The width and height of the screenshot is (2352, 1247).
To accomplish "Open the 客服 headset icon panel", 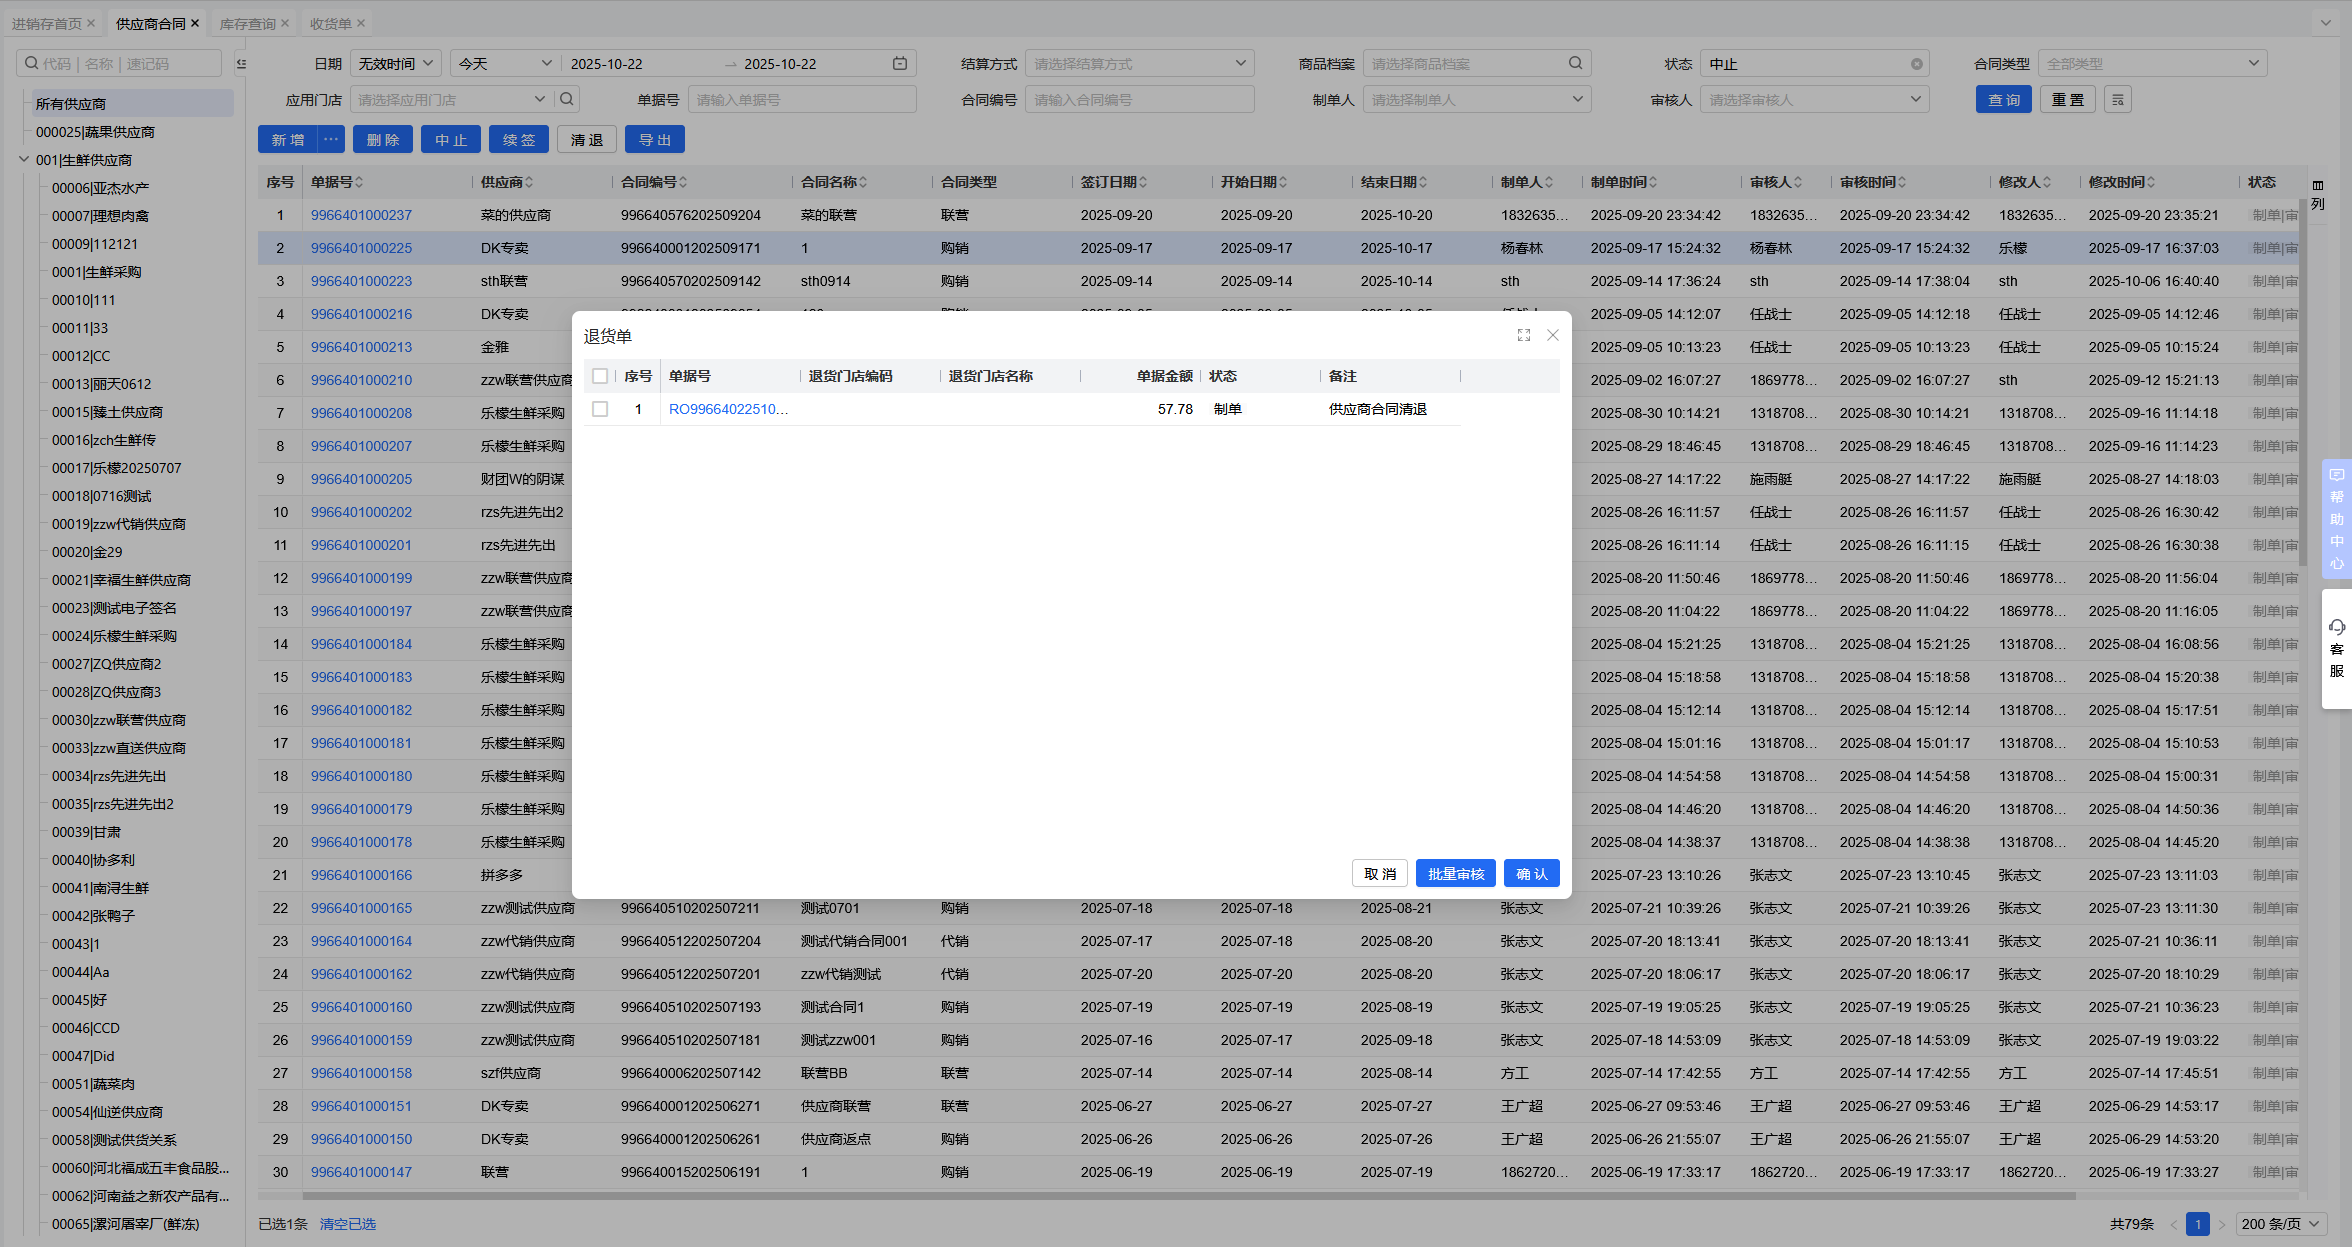I will click(x=2336, y=628).
